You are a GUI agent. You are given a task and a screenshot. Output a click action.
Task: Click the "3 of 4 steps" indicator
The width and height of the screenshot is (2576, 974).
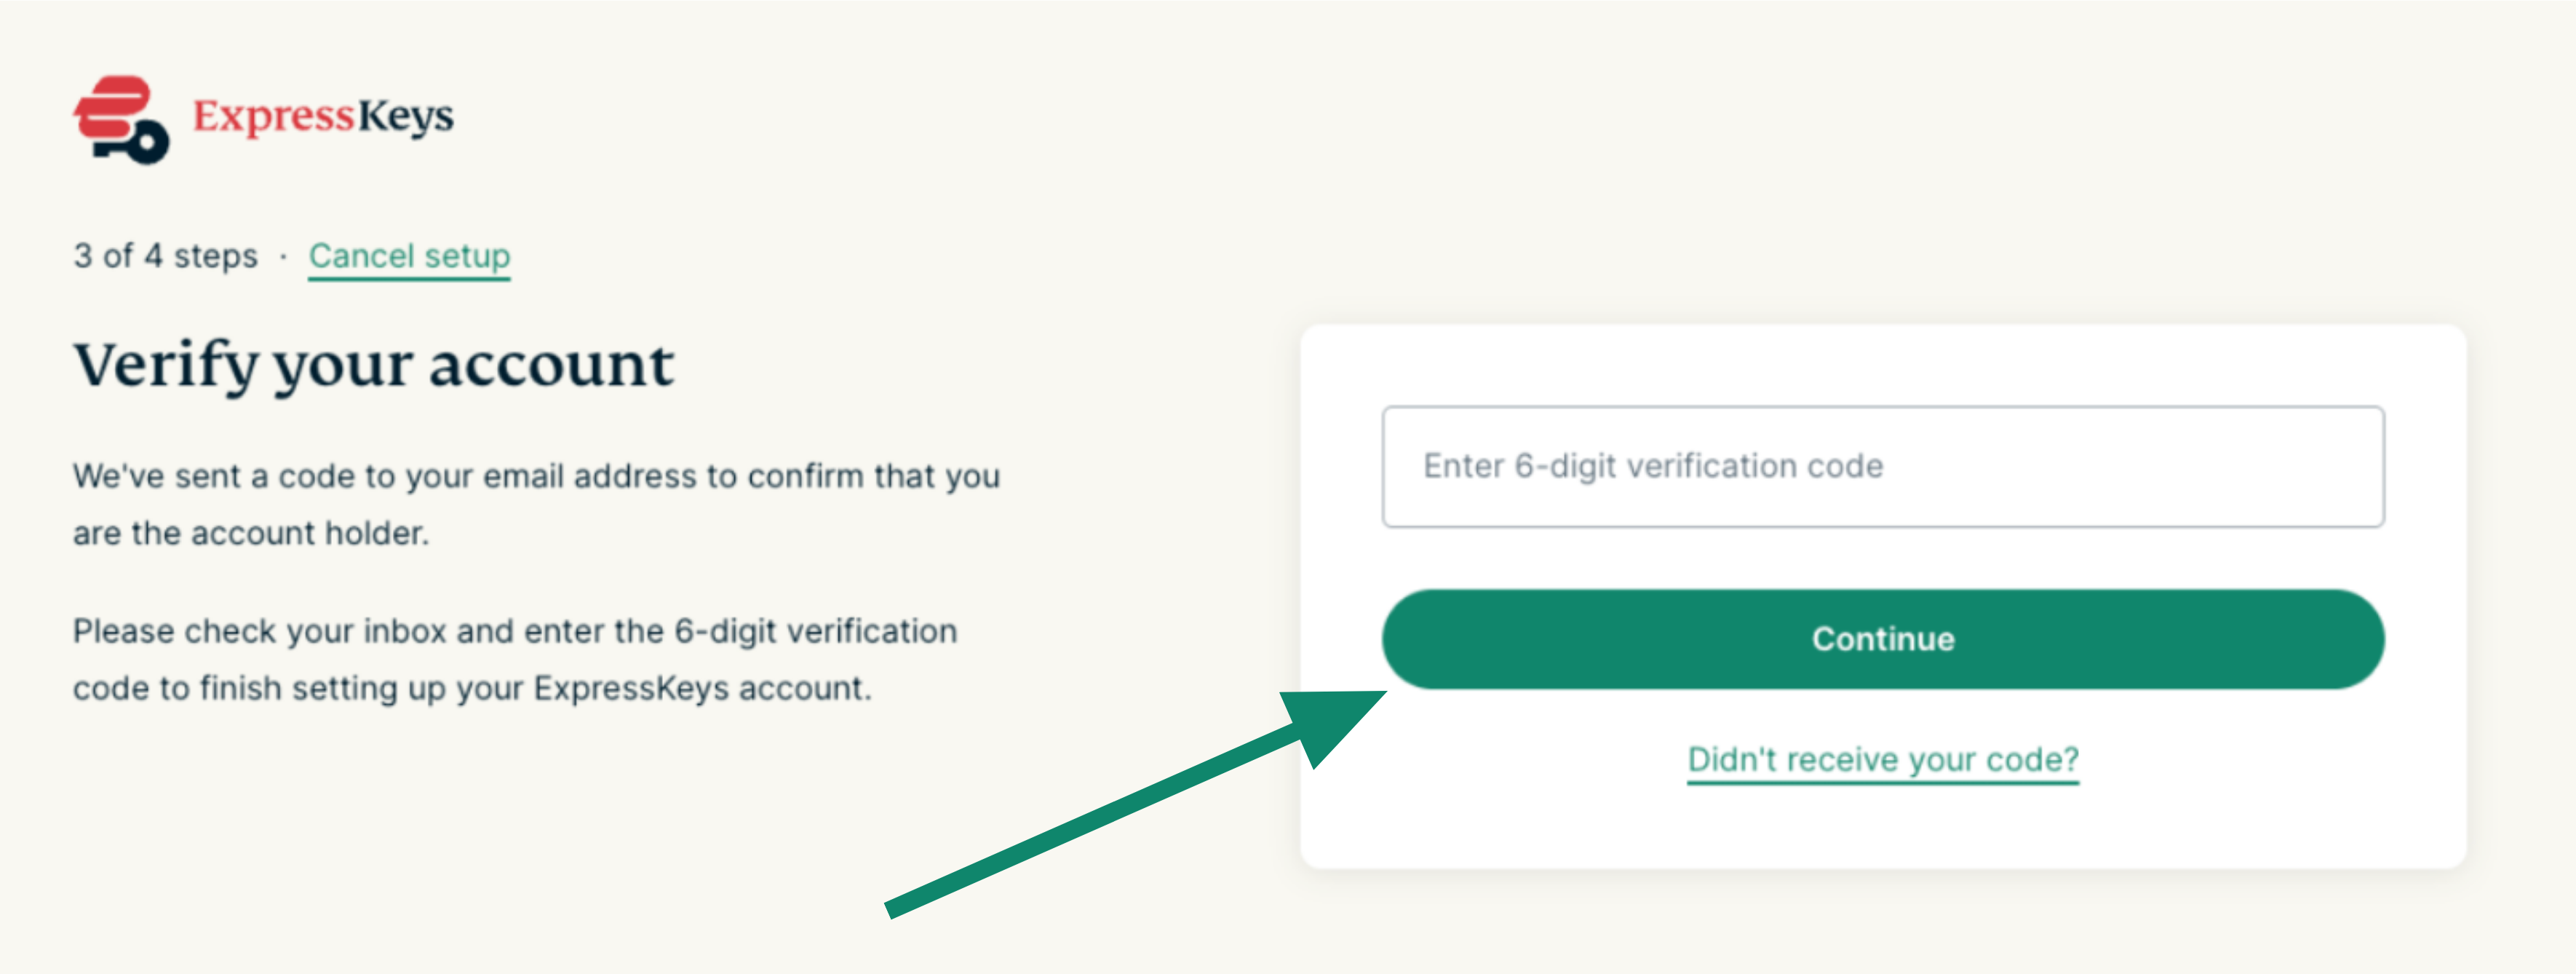pyautogui.click(x=165, y=256)
